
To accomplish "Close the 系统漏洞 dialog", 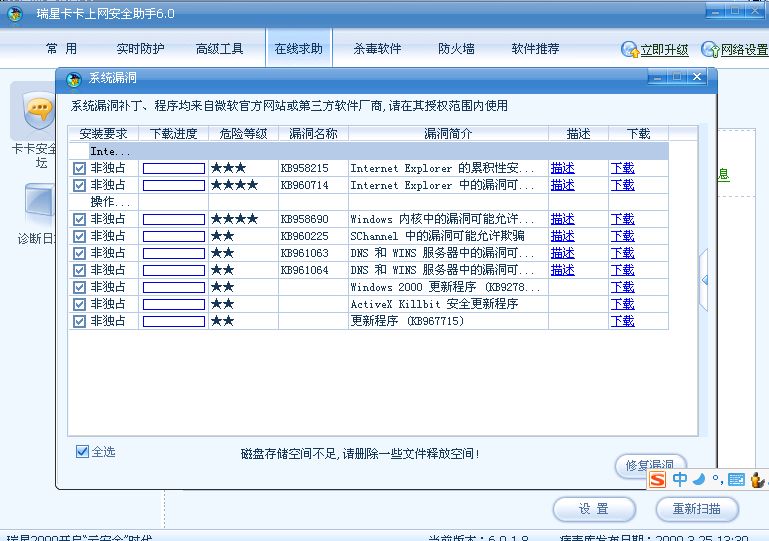I will pyautogui.click(x=697, y=77).
